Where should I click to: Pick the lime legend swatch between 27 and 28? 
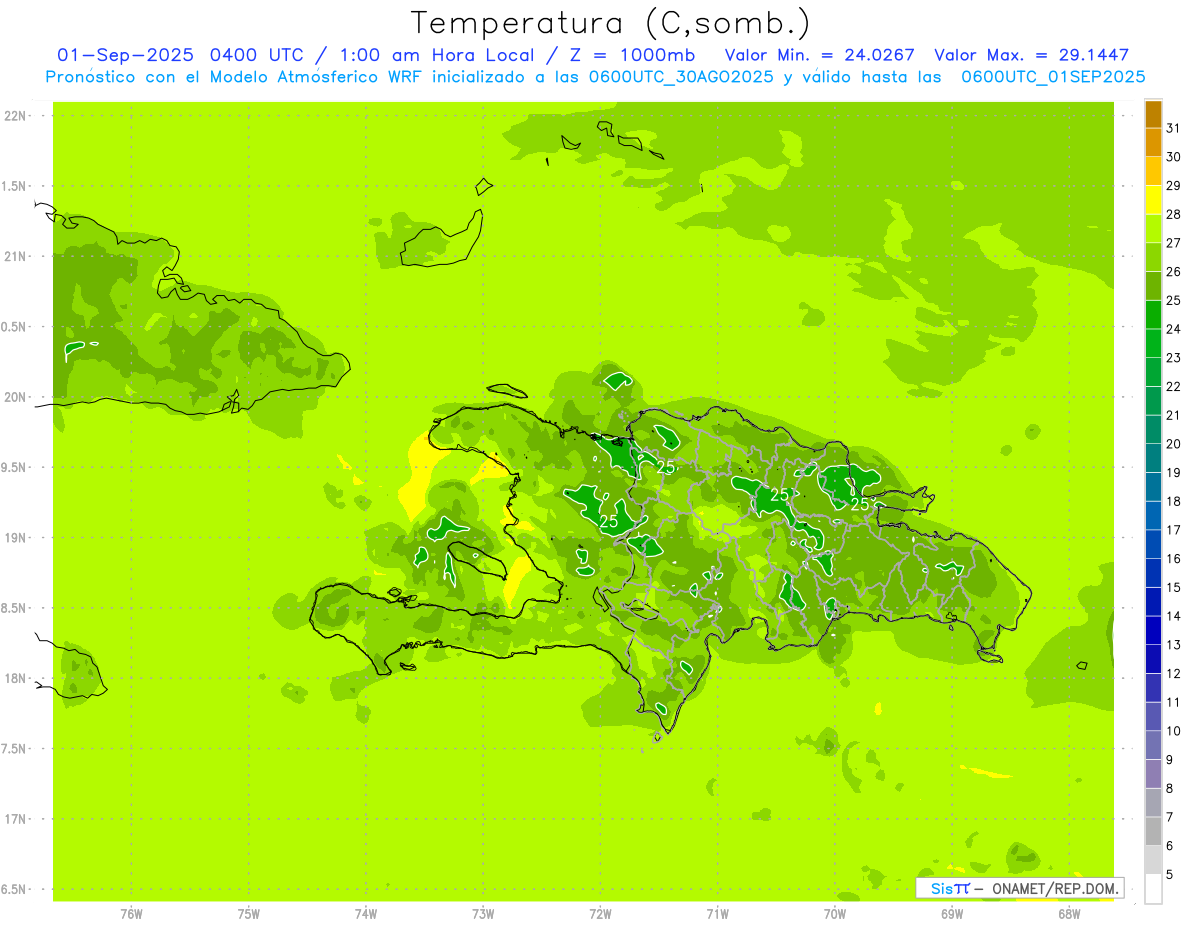[x=1153, y=229]
